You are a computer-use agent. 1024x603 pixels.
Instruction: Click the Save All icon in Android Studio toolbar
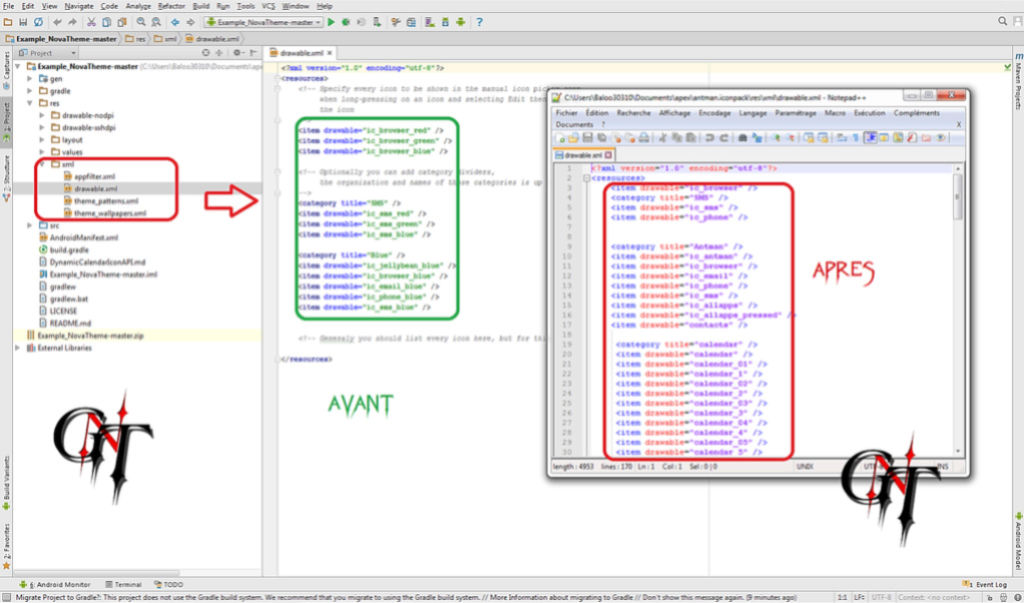point(23,22)
